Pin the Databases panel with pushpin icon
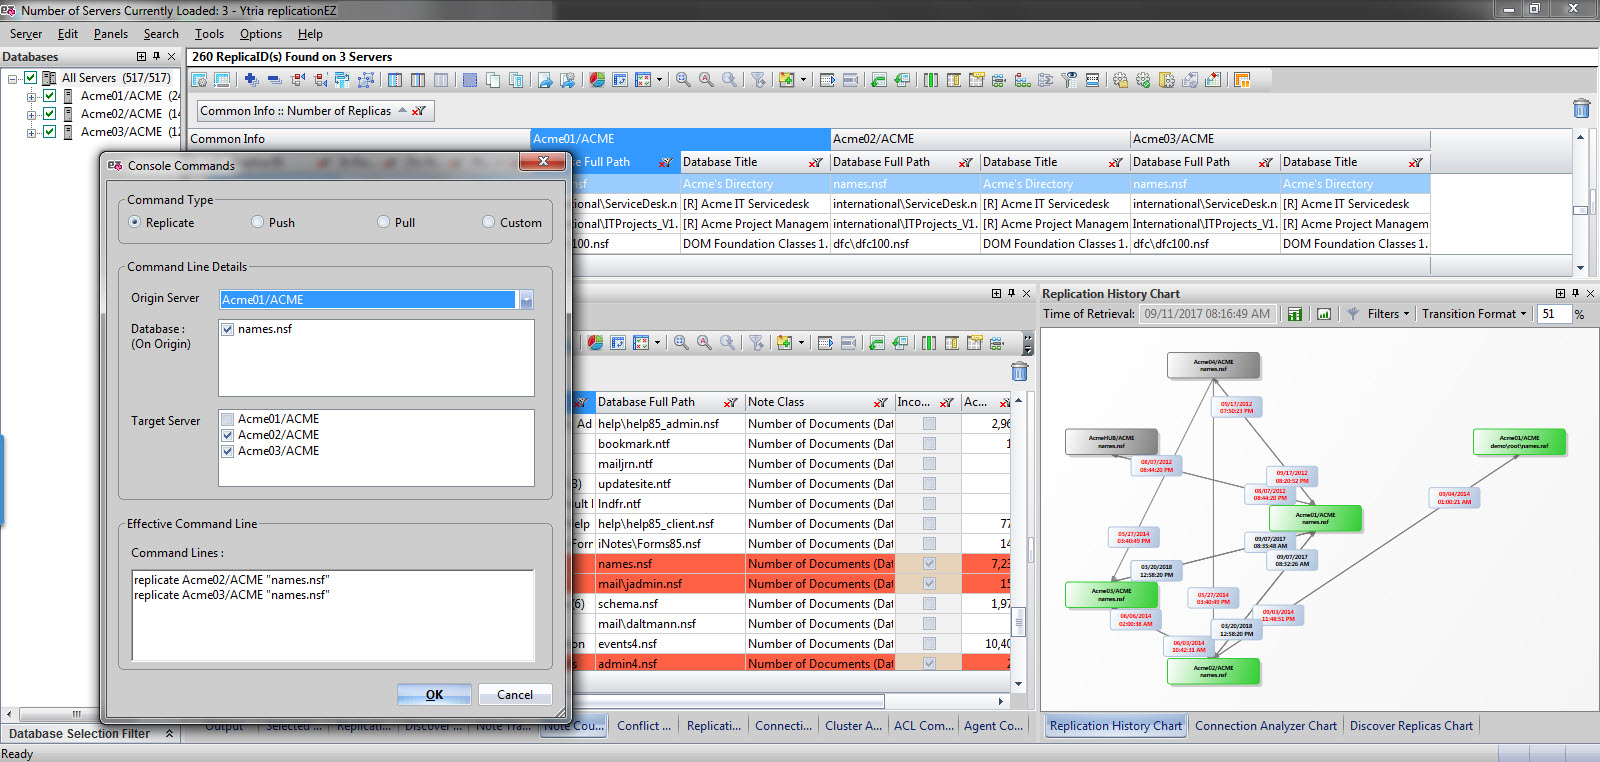Image resolution: width=1600 pixels, height=762 pixels. (156, 57)
